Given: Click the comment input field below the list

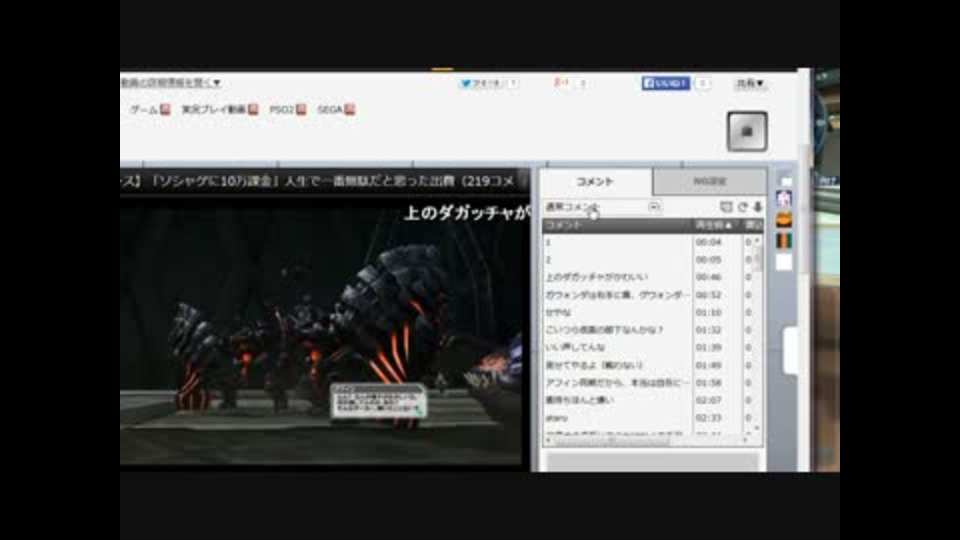Looking at the screenshot, I should pos(653,461).
